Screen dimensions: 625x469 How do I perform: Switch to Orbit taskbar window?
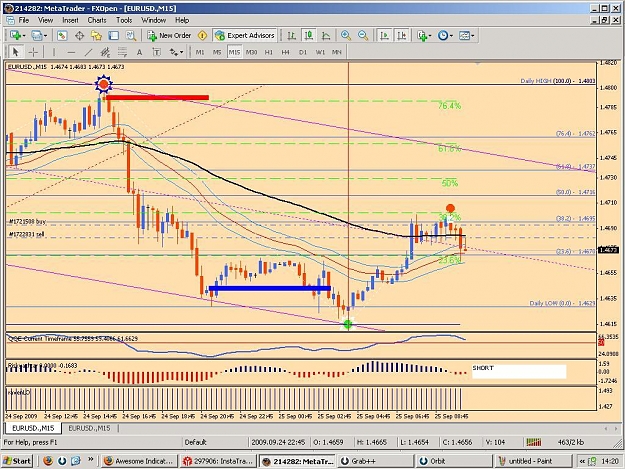(x=455, y=461)
